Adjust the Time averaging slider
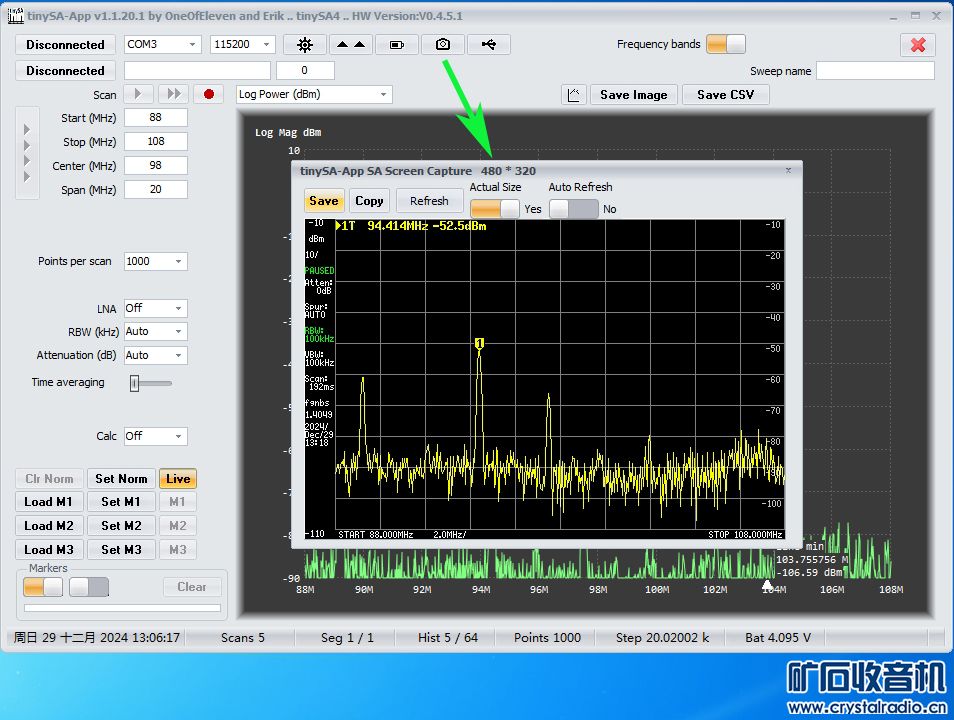Screen dimensions: 954x720 [x=135, y=383]
